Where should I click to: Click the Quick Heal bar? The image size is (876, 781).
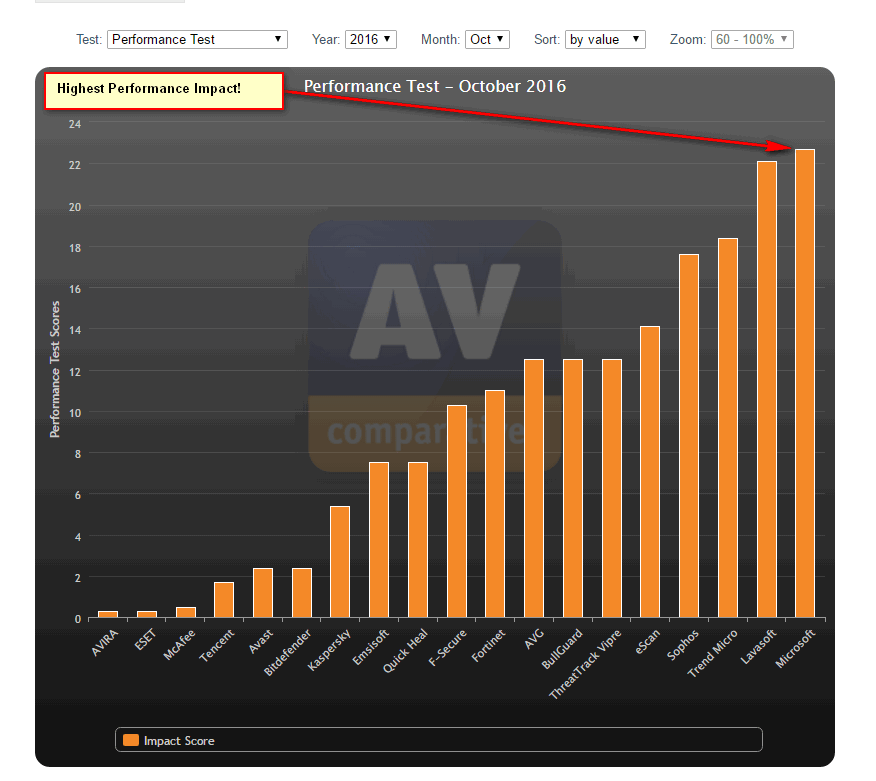(x=418, y=540)
